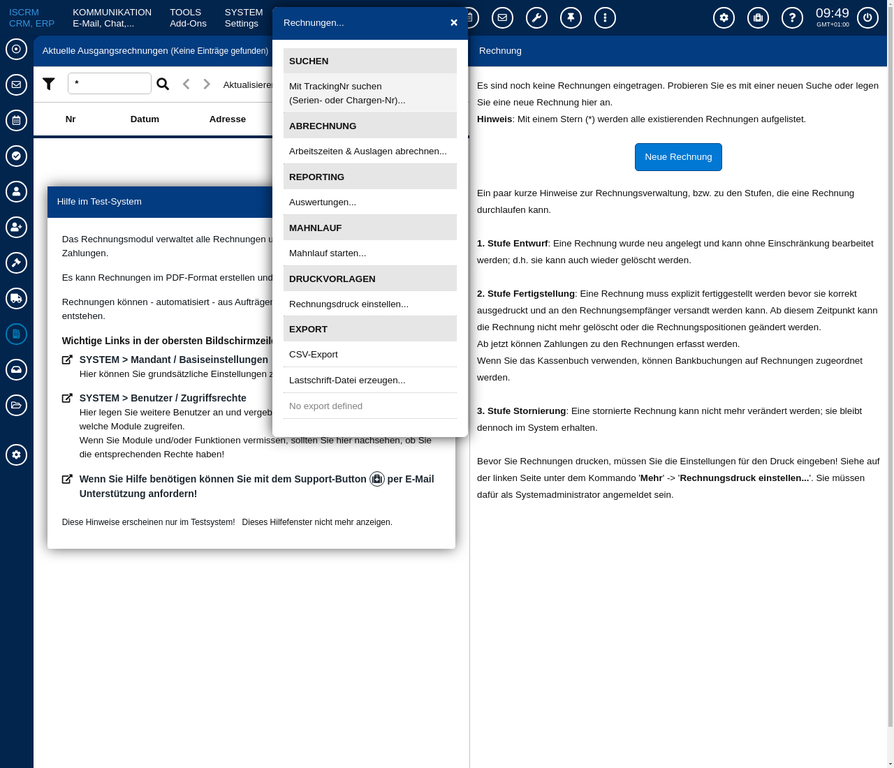Screen dimensions: 894x768
Task: Go to the next page arrow
Action: pos(207,84)
